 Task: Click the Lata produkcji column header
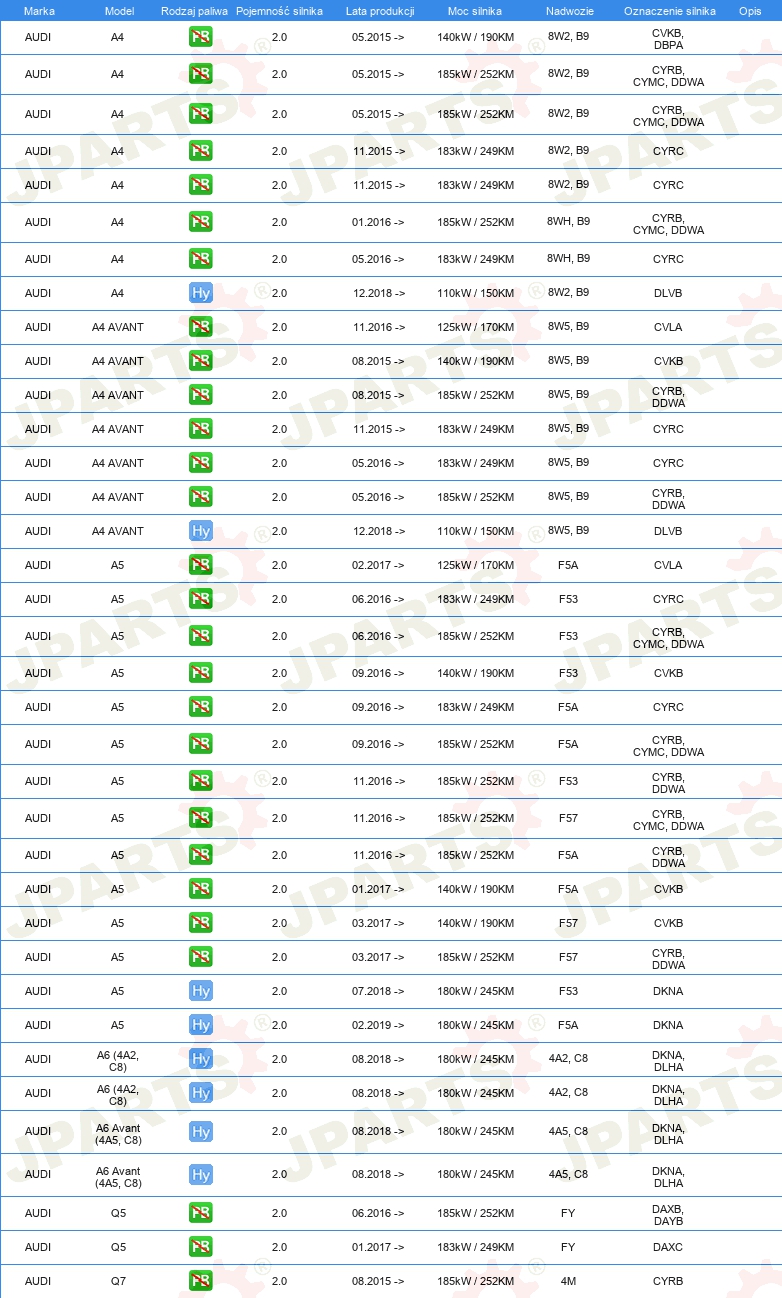click(x=378, y=11)
